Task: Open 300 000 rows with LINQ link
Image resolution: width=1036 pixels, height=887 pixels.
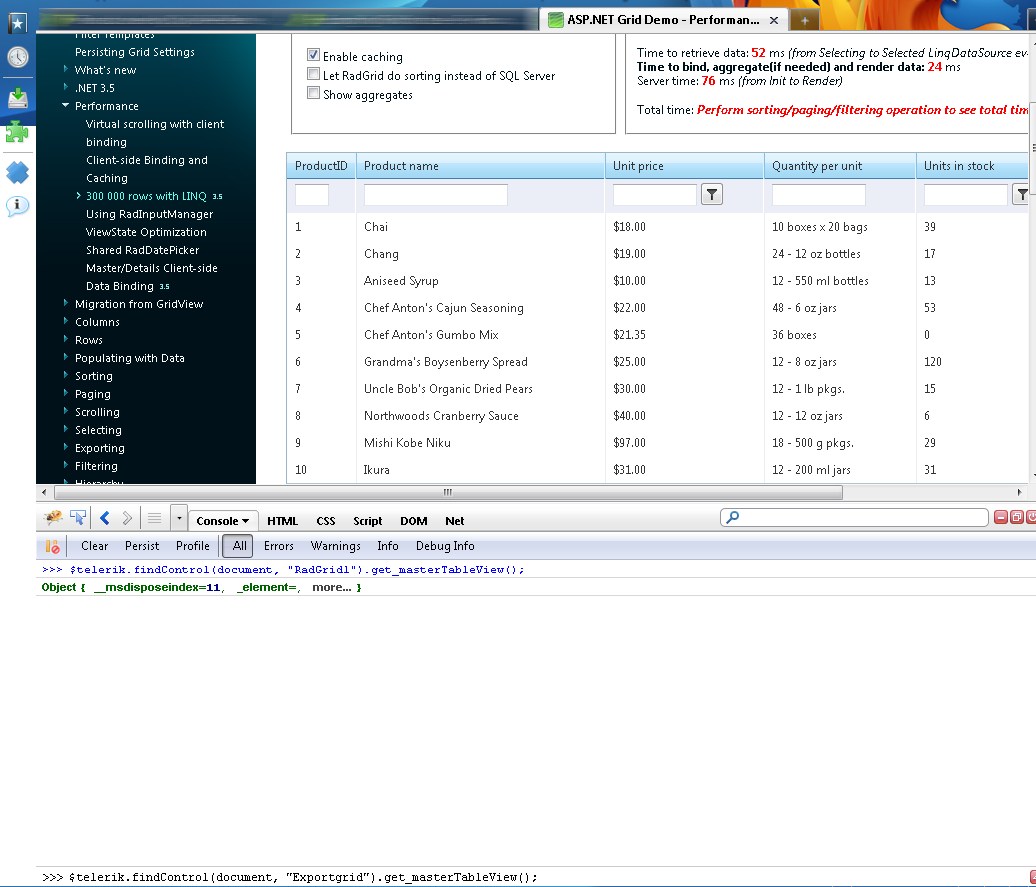Action: [x=146, y=196]
